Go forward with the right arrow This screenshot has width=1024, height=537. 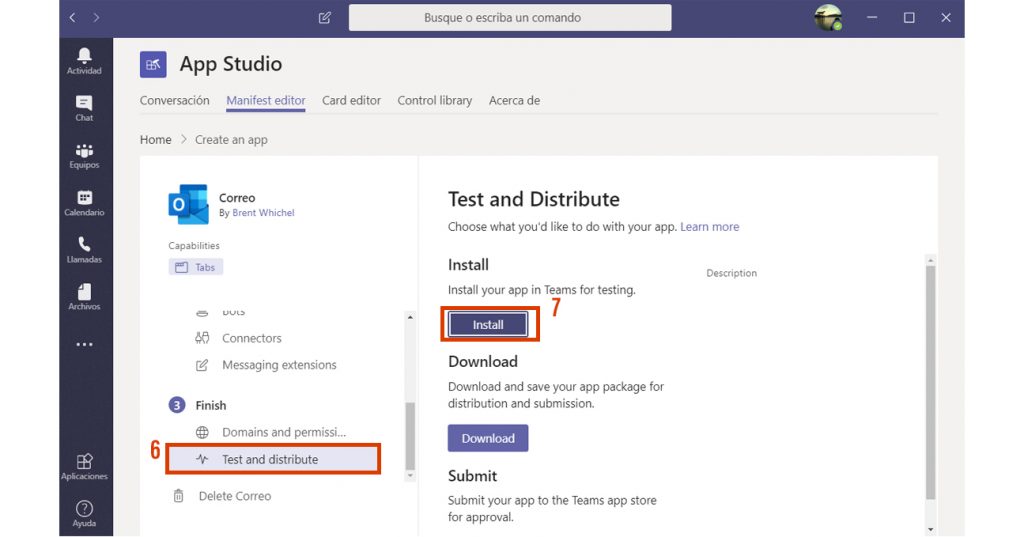click(x=96, y=18)
